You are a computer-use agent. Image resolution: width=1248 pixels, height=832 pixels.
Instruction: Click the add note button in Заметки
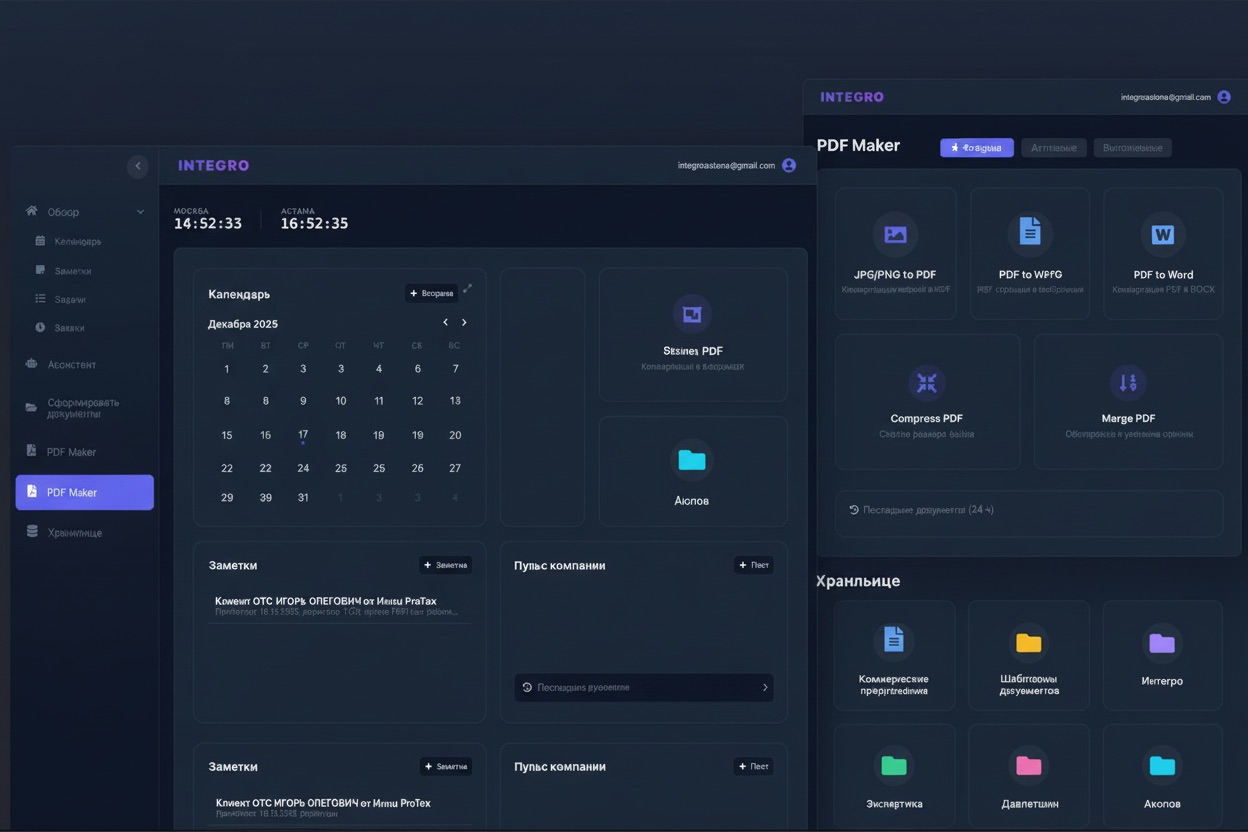click(x=445, y=565)
